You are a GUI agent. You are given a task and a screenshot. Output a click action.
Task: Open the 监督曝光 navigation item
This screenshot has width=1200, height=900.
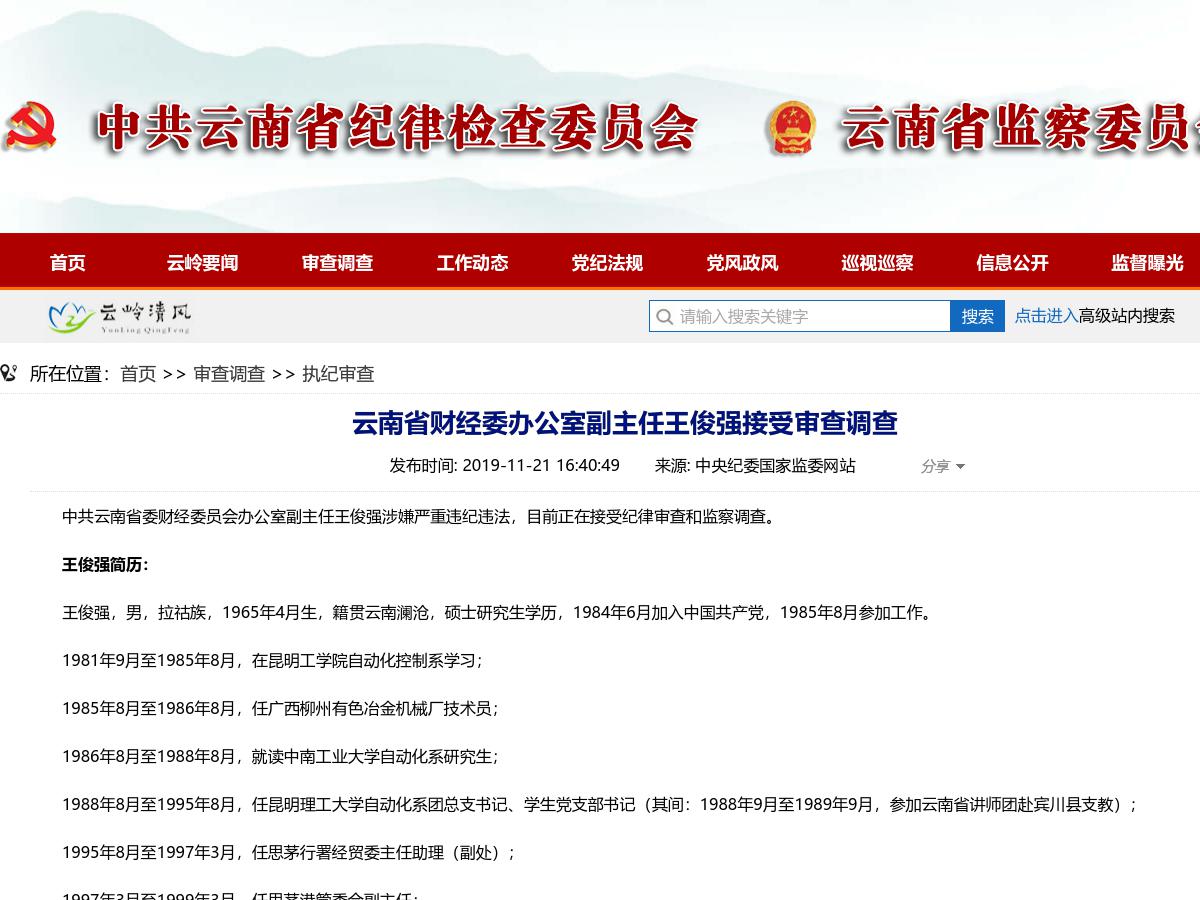coord(1147,263)
